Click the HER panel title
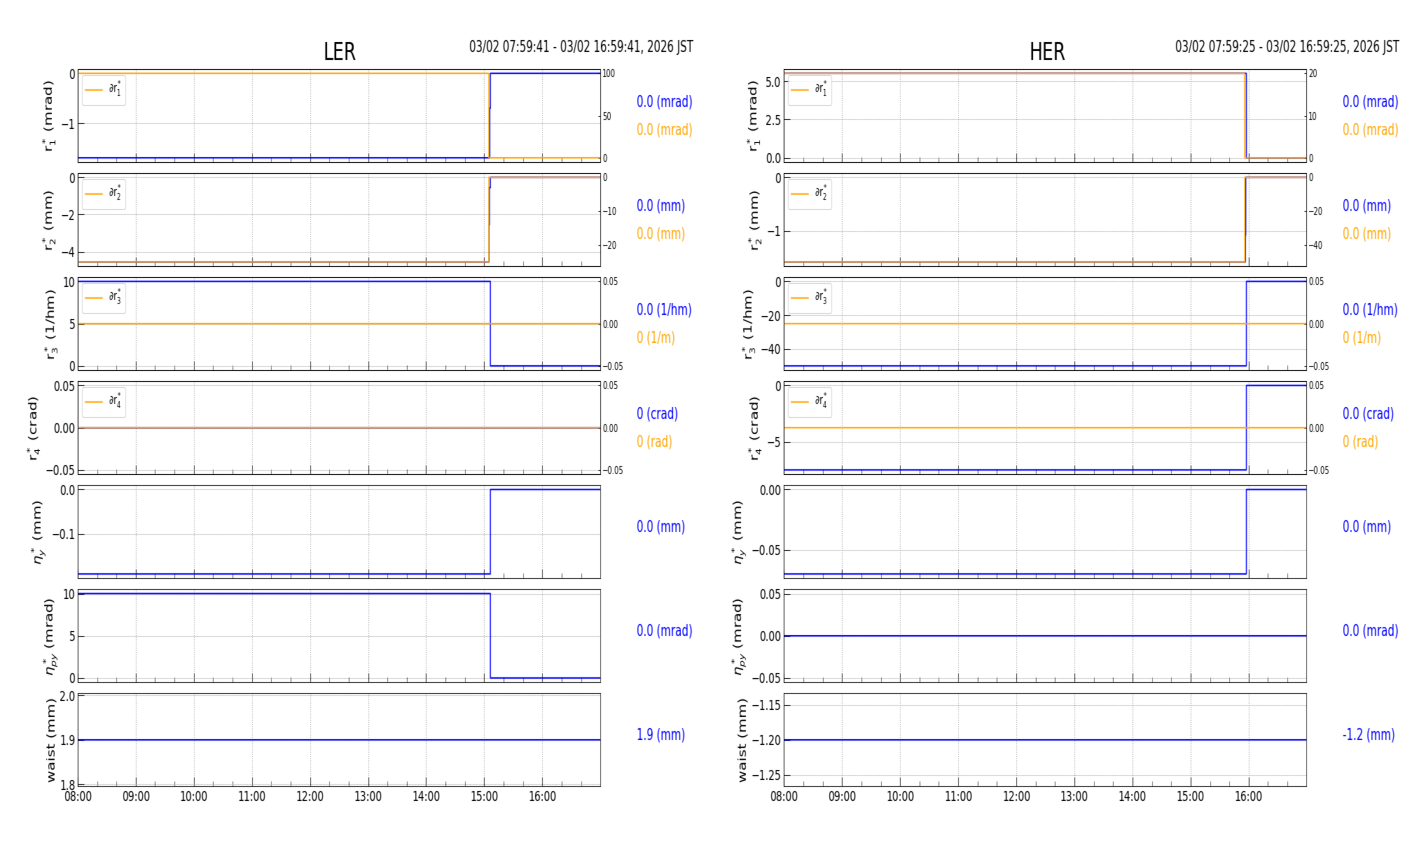This screenshot has height=864, width=1412. (1046, 52)
